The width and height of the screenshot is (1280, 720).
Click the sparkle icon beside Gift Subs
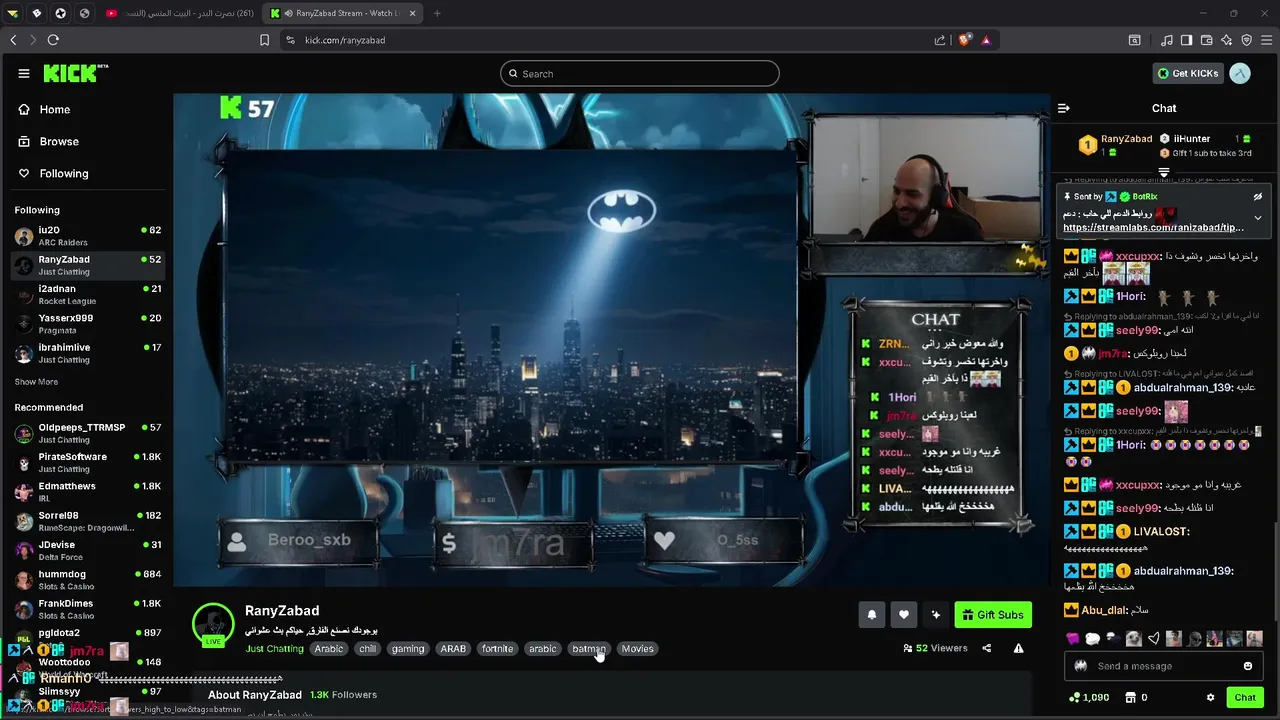pos(936,615)
